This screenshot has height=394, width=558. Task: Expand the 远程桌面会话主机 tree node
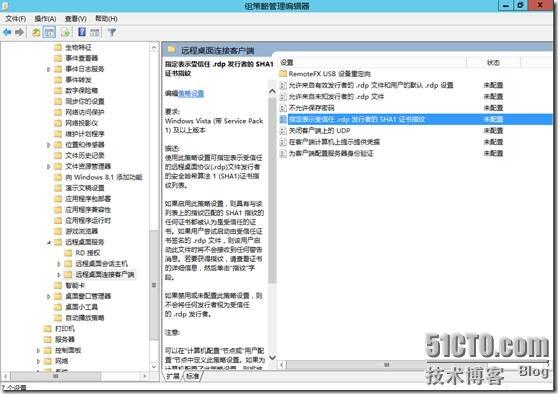point(59,264)
